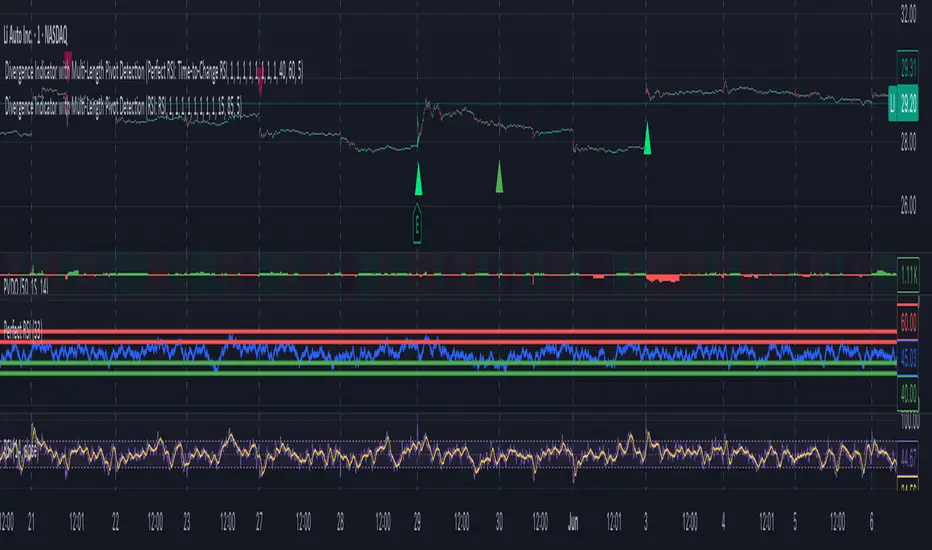Click the green up arrow at date 30
This screenshot has height=550, width=932.
tap(499, 176)
